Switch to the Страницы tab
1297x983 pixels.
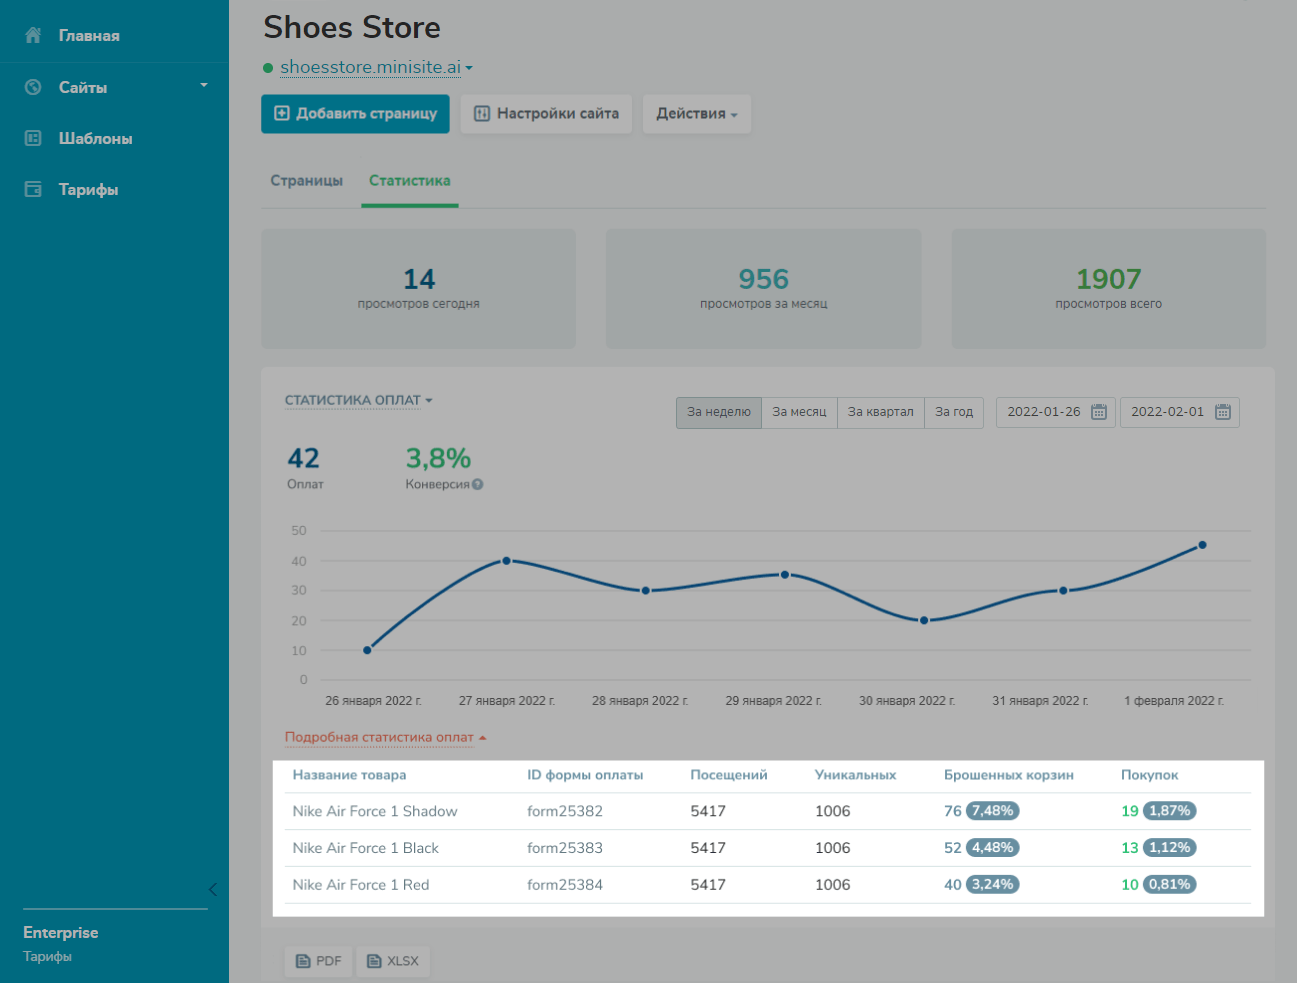tap(306, 181)
